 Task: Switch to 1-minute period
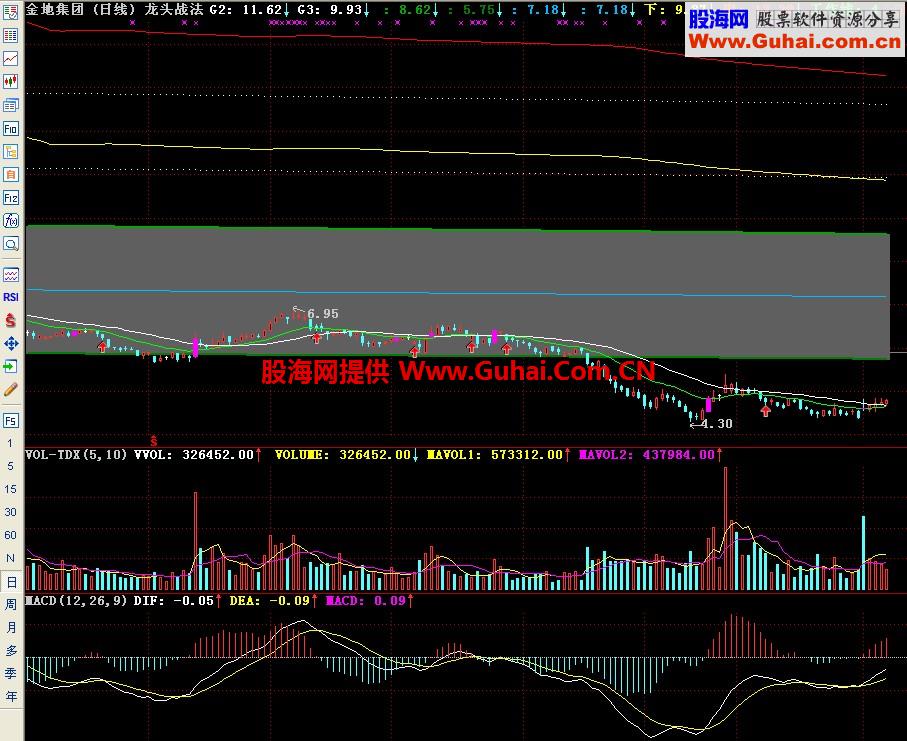click(x=10, y=443)
